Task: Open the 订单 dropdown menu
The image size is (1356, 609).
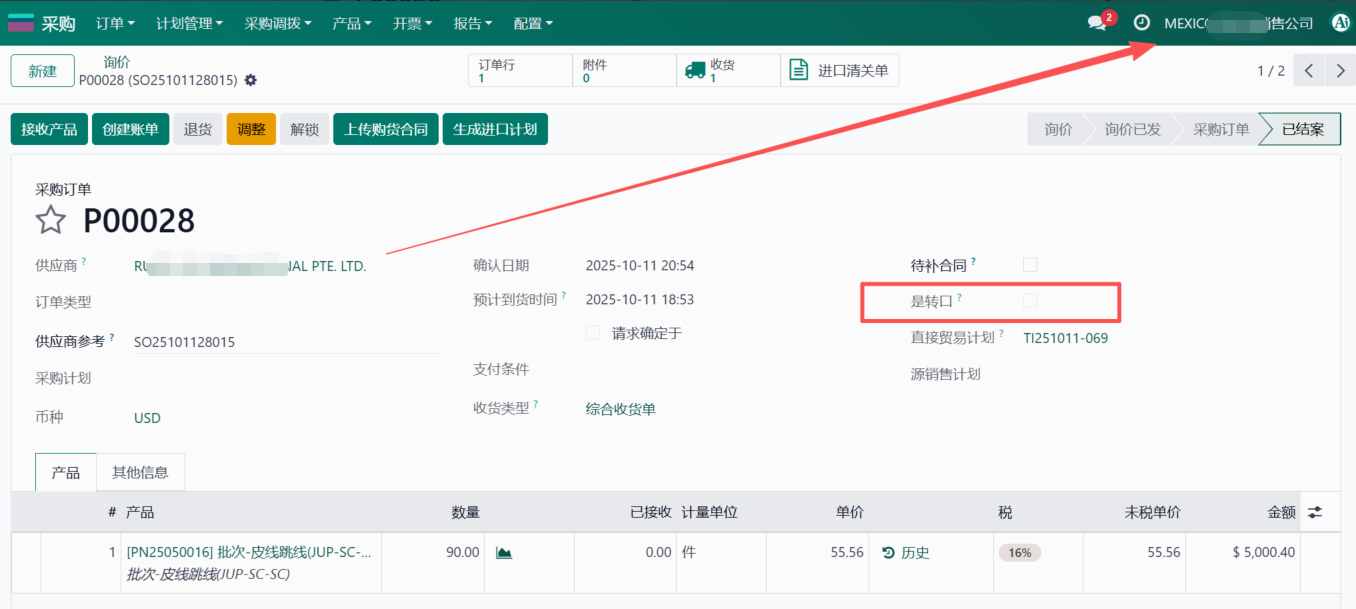Action: pyautogui.click(x=114, y=22)
